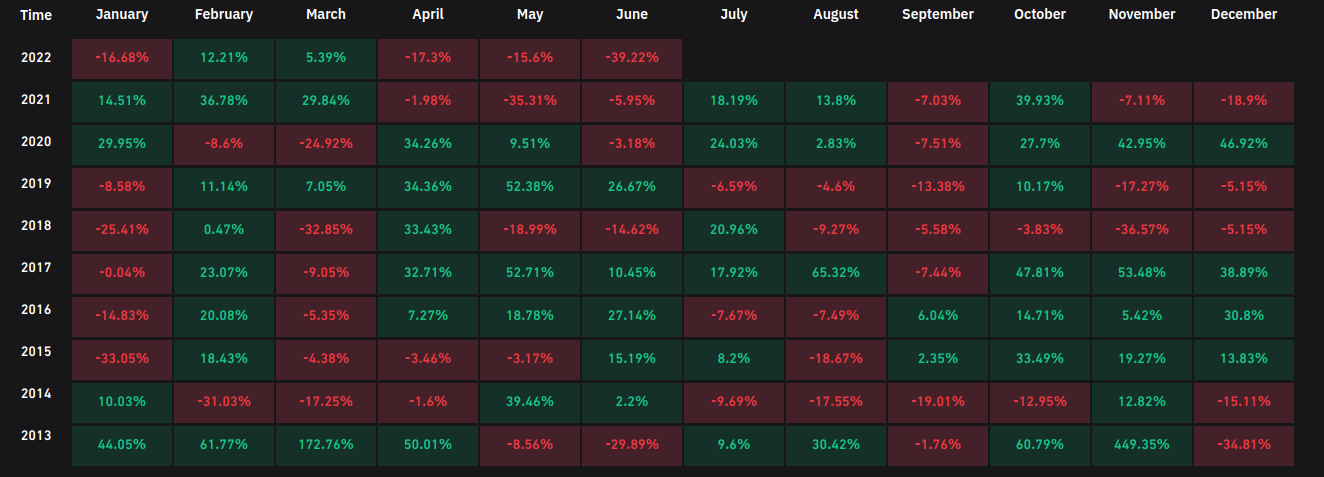Select the February 2014 cell showing -31.03%
Screen dimensions: 1324x477
[224, 402]
